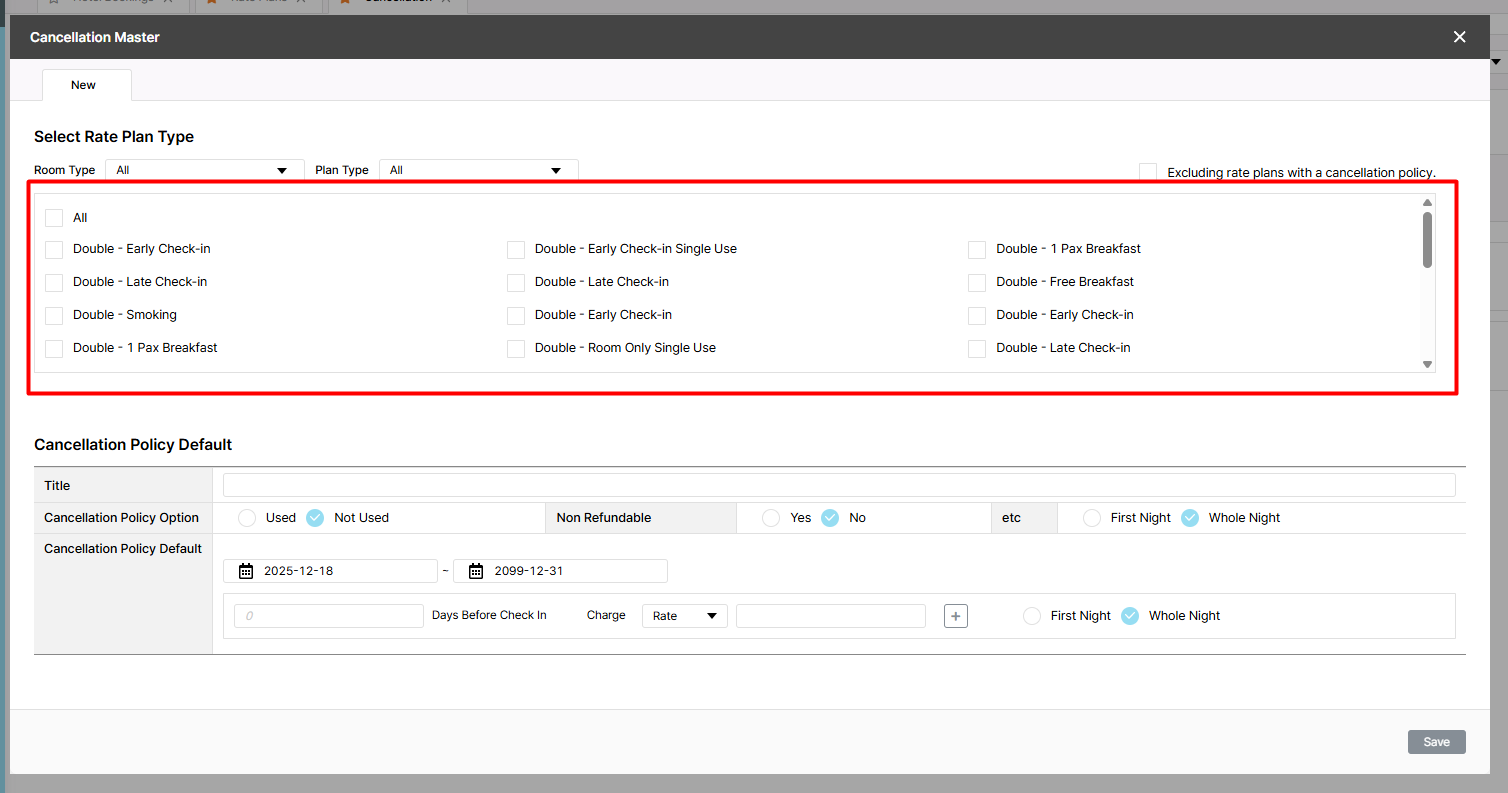Switch to the New tab
The image size is (1508, 793).
pos(84,85)
